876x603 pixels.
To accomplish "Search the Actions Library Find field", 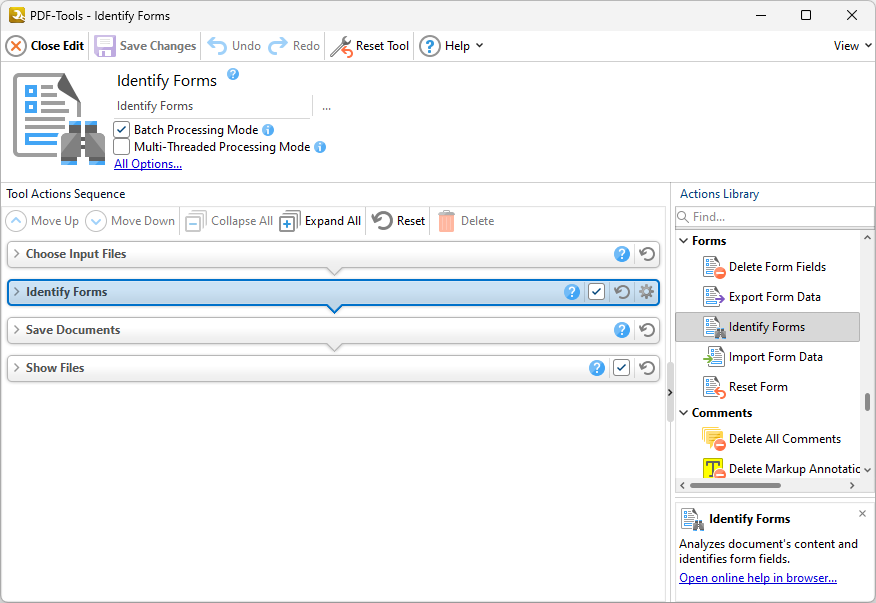I will [x=774, y=217].
